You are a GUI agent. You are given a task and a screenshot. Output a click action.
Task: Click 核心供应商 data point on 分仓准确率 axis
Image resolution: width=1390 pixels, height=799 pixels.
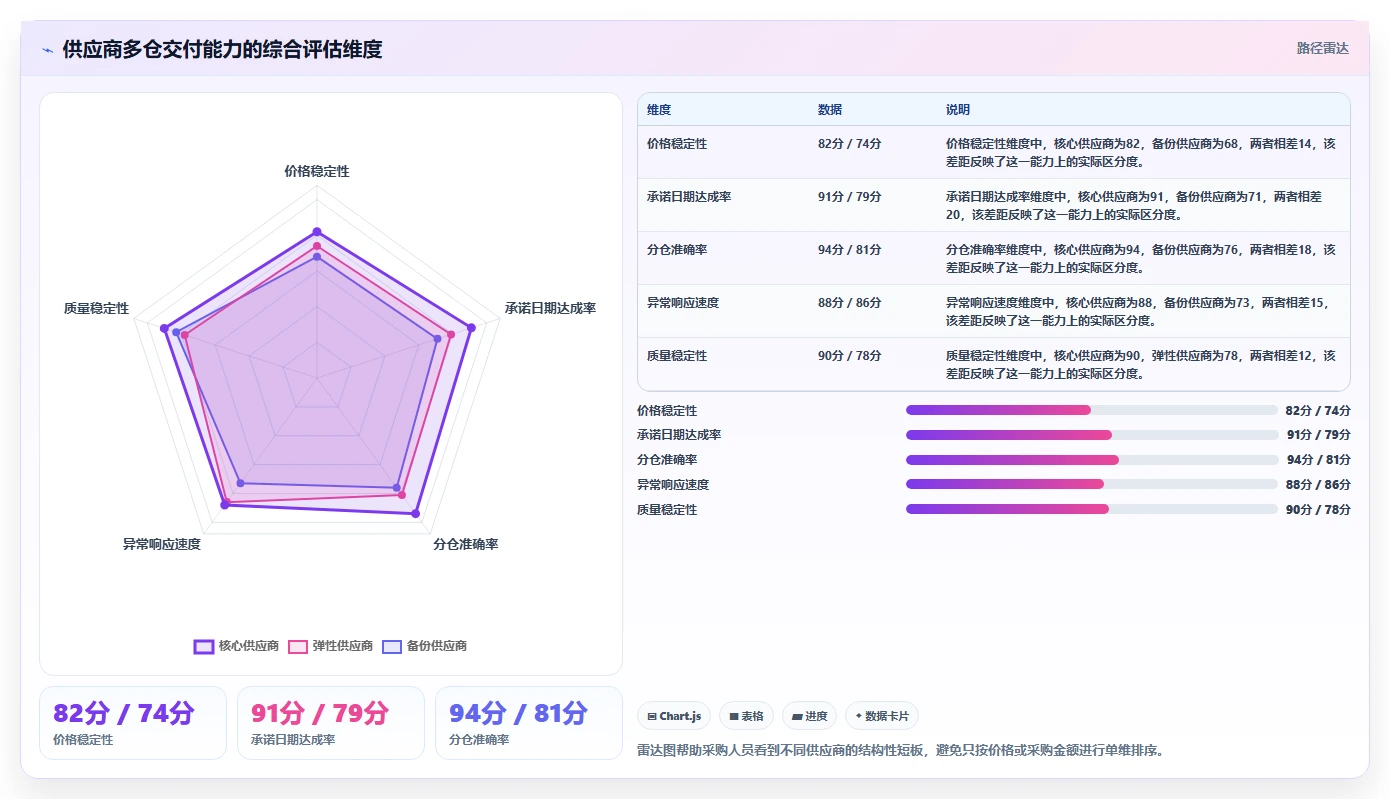click(x=415, y=514)
